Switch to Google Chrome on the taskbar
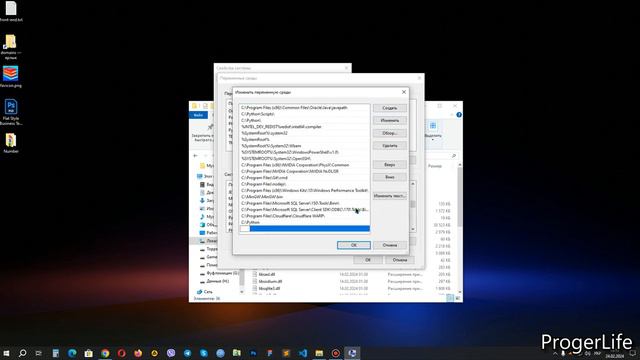This screenshot has height=360, width=640. pos(105,353)
